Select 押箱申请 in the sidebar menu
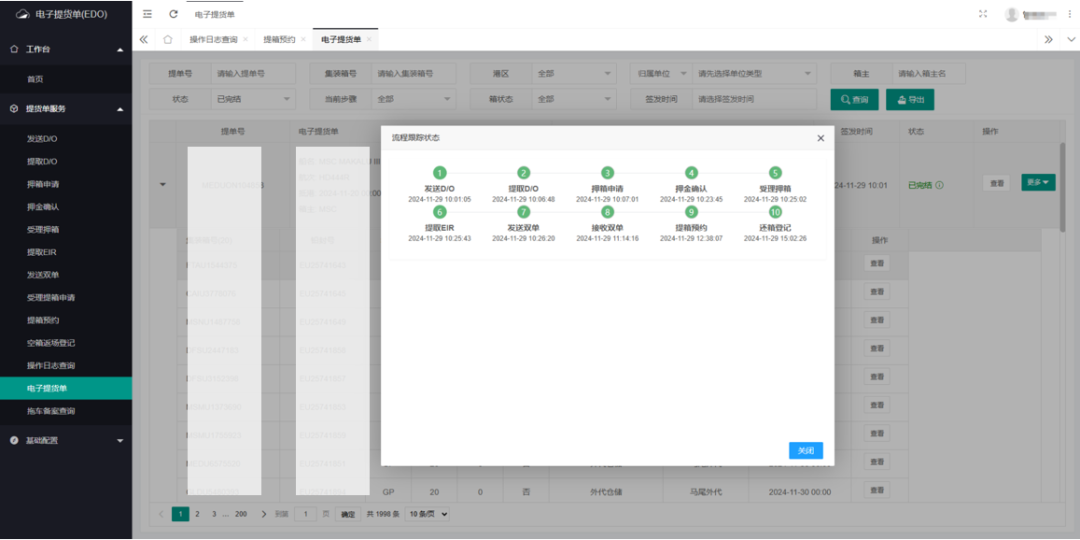Viewport: 1080px width, 540px height. [43, 184]
